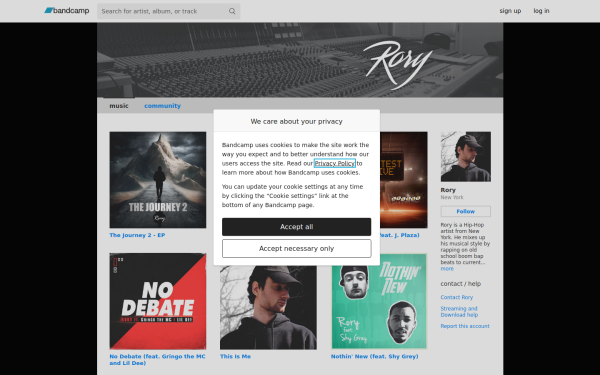The width and height of the screenshot is (600, 375).
Task: Click the search magnifier icon
Action: coord(232,11)
